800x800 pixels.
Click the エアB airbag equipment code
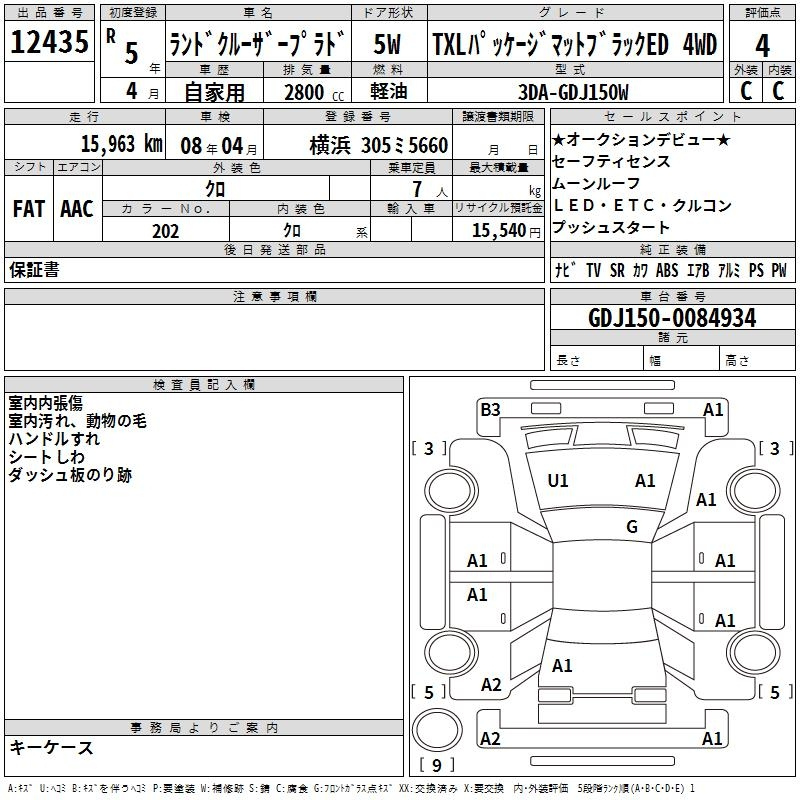coord(698,270)
